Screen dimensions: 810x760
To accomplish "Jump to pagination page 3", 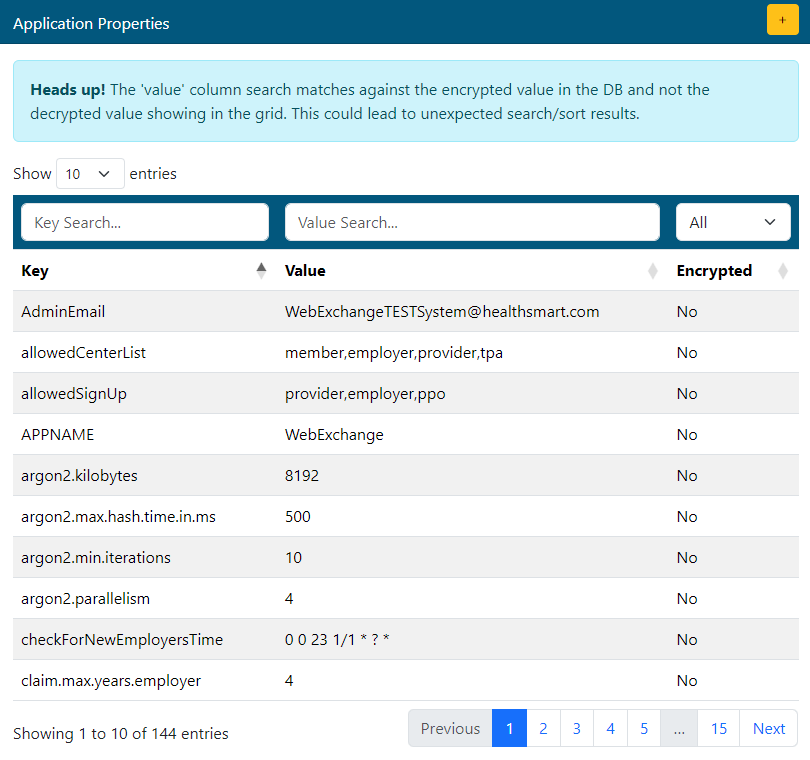I will (577, 728).
